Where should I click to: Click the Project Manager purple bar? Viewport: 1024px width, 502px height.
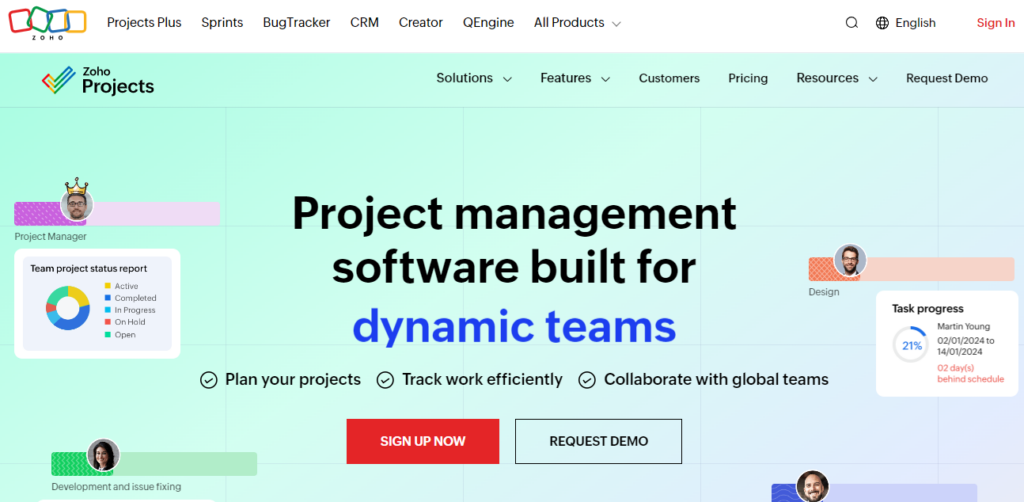click(117, 214)
